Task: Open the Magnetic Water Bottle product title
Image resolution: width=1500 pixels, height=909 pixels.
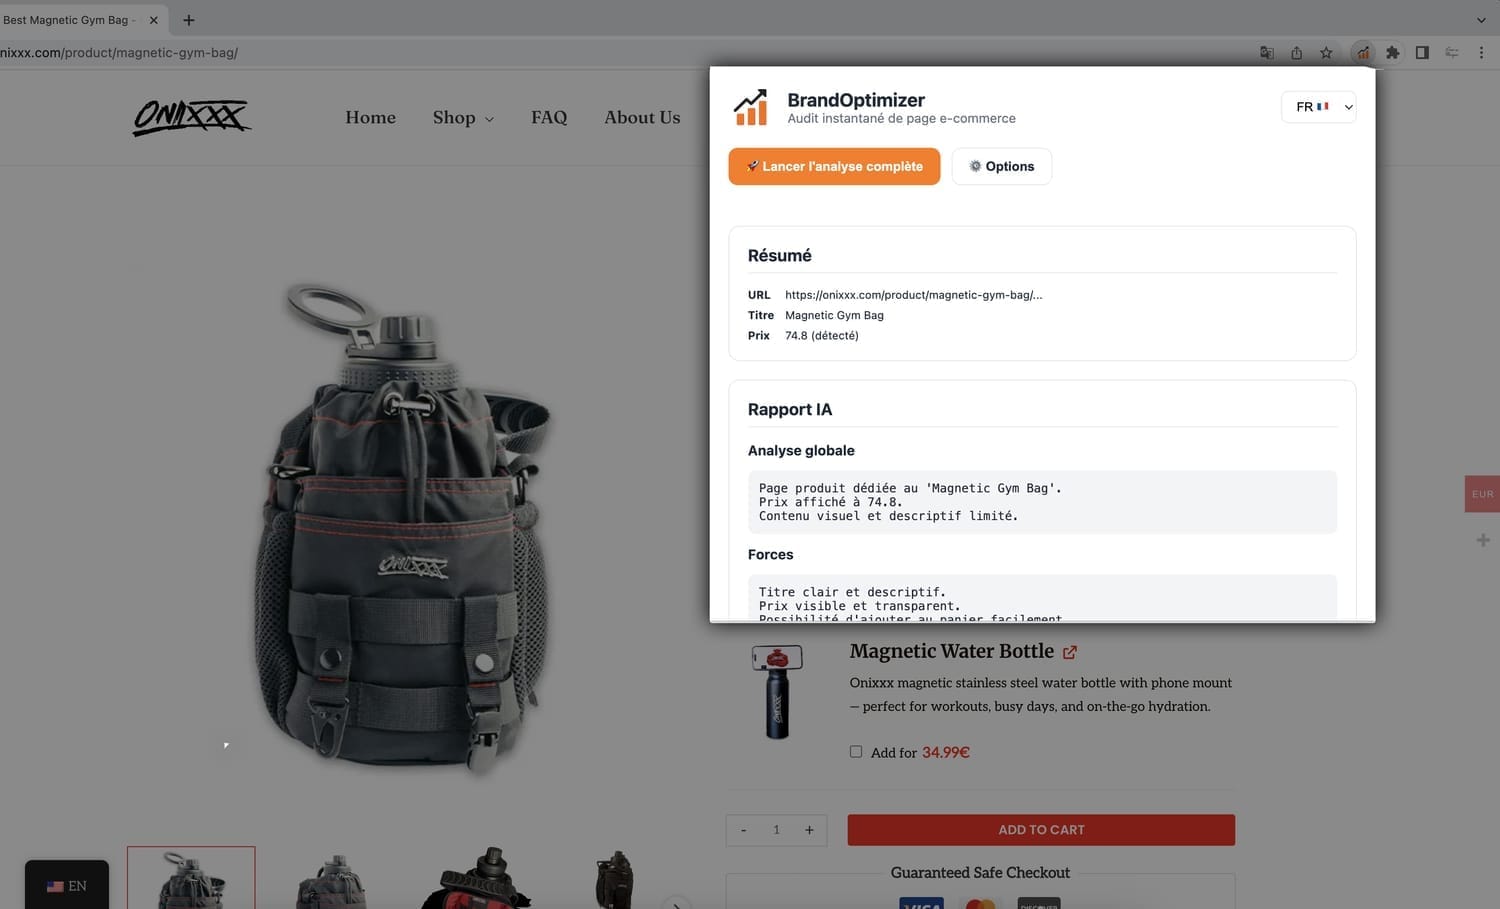Action: [951, 651]
